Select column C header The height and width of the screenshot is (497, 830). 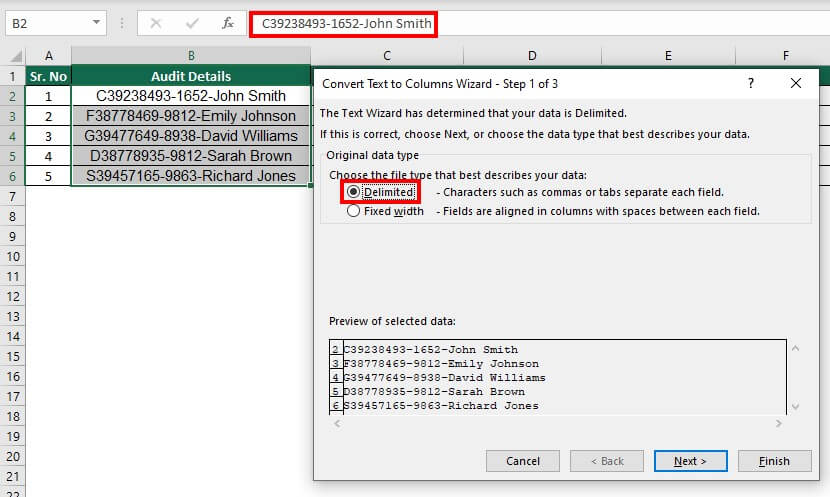387,56
